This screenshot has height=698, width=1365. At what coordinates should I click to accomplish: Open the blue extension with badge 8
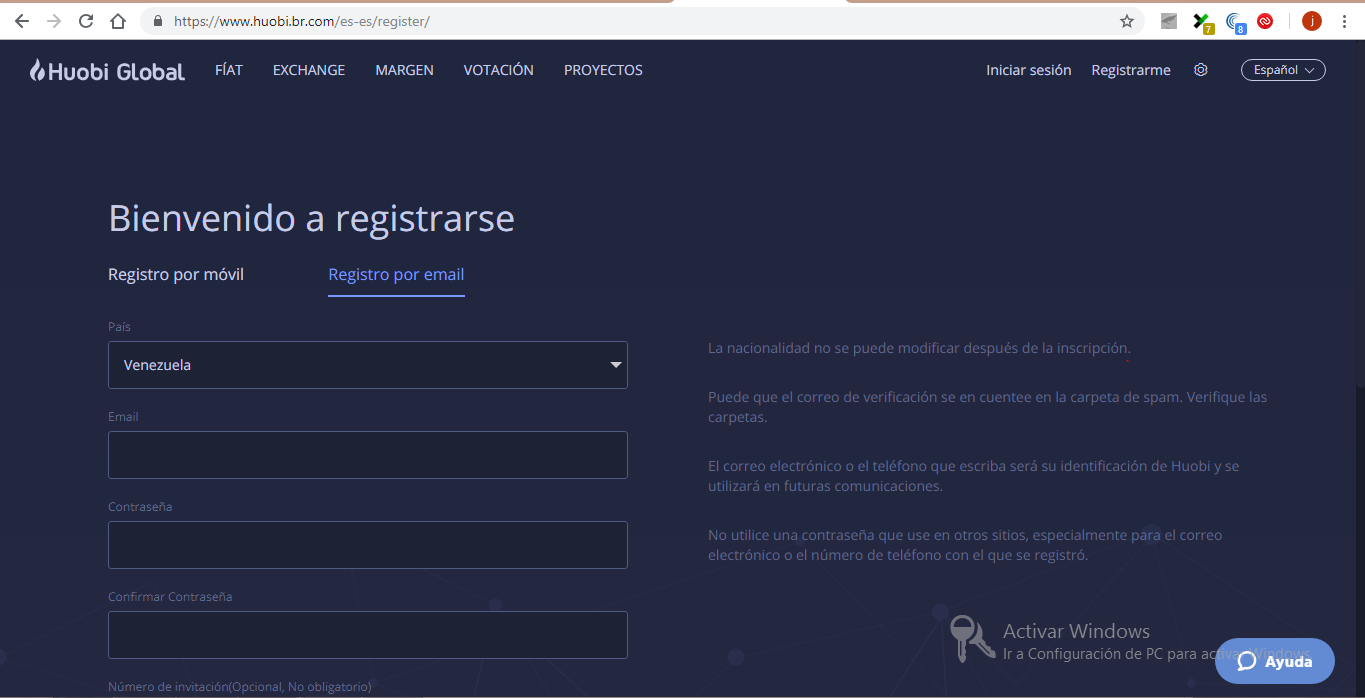click(x=1235, y=22)
